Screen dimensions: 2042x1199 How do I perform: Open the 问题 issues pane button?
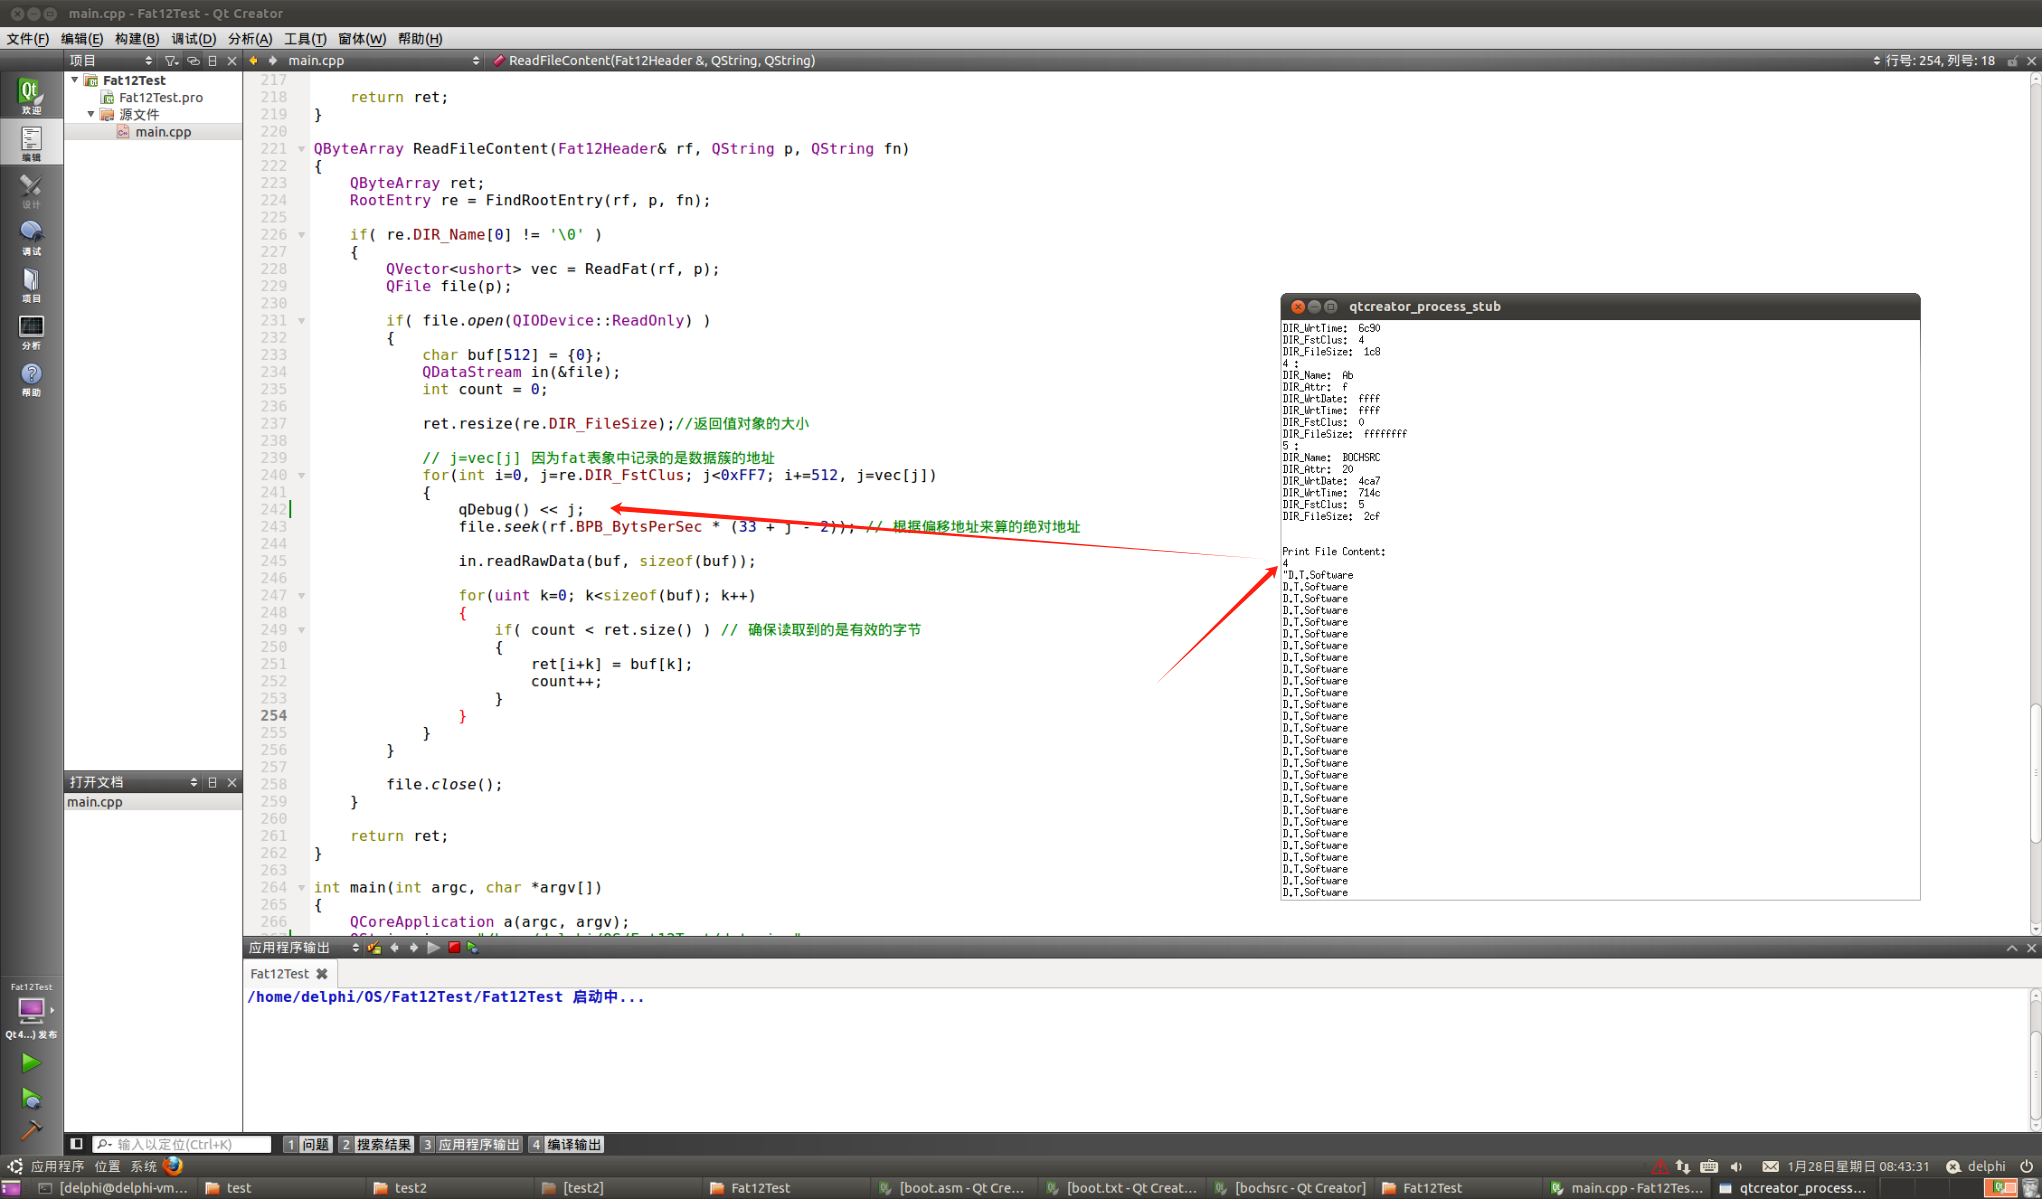[x=307, y=1144]
